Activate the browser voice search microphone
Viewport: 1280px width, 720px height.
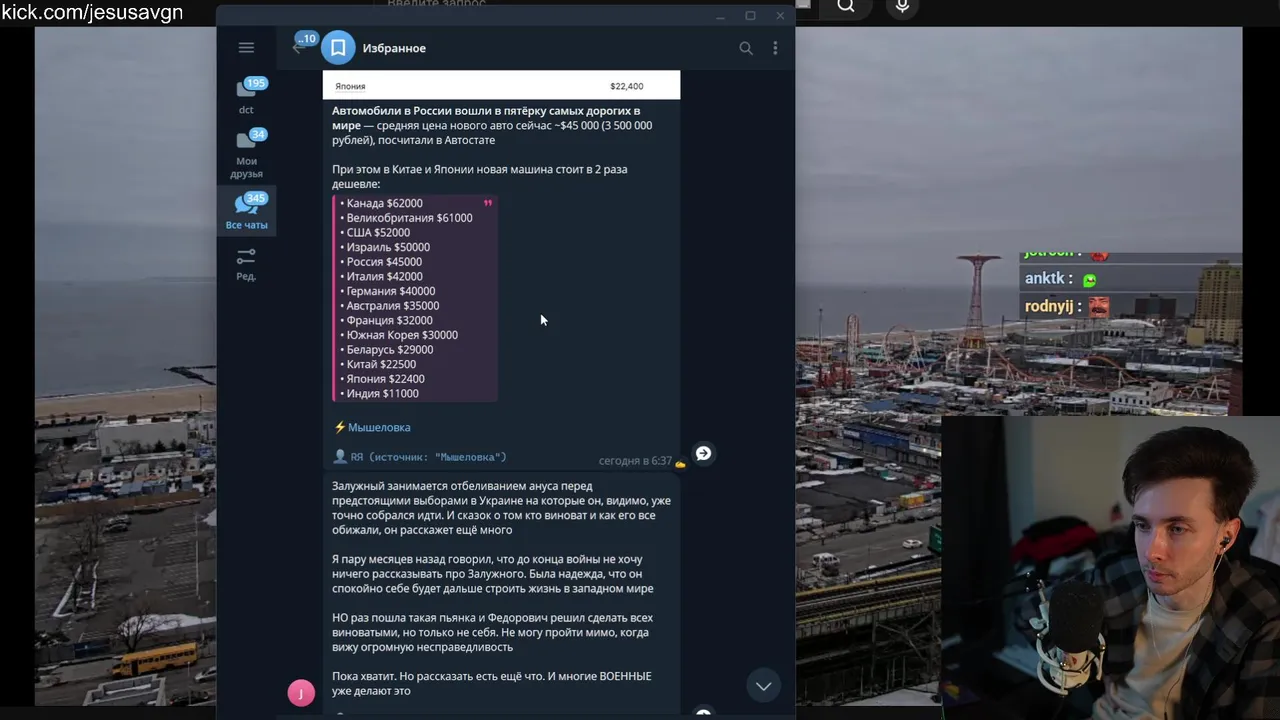(x=902, y=6)
